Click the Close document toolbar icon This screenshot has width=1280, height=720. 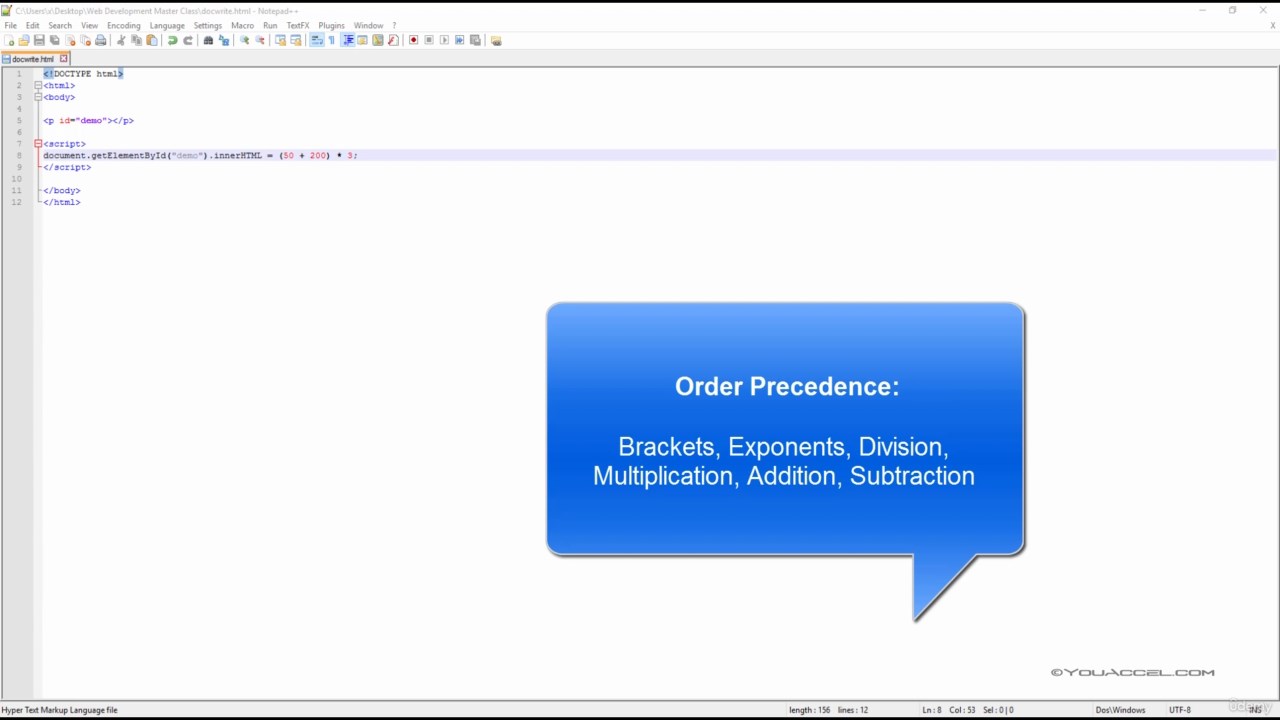[70, 40]
